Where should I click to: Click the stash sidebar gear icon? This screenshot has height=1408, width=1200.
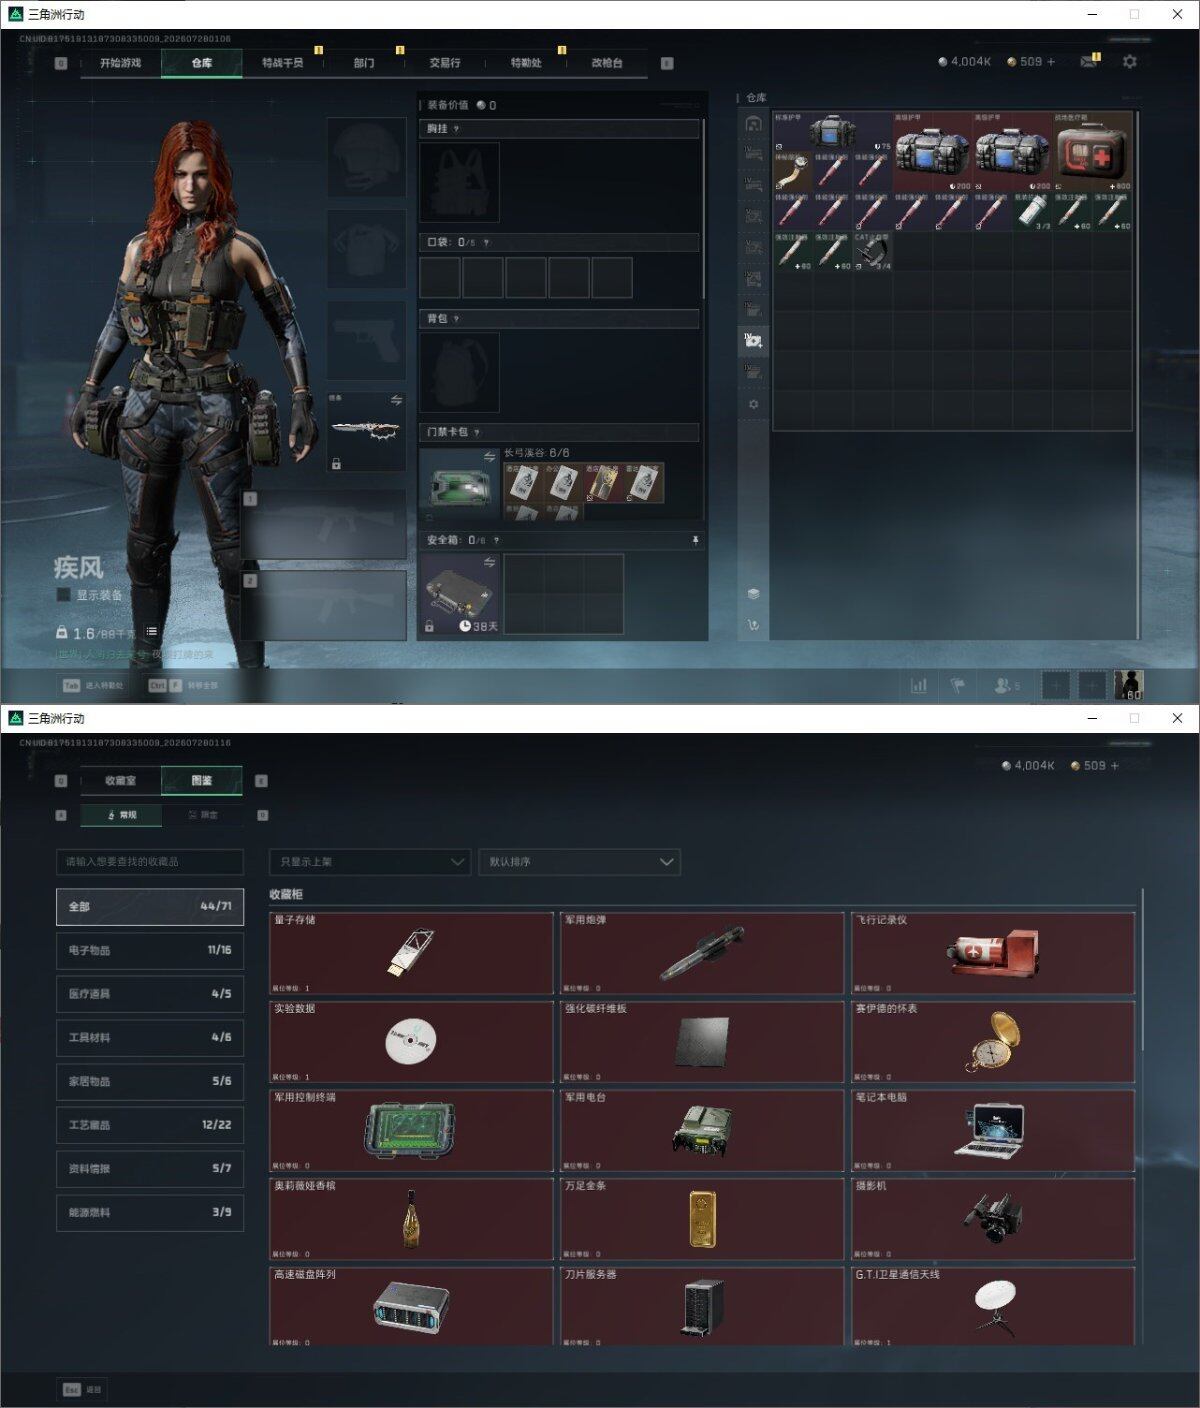[753, 404]
